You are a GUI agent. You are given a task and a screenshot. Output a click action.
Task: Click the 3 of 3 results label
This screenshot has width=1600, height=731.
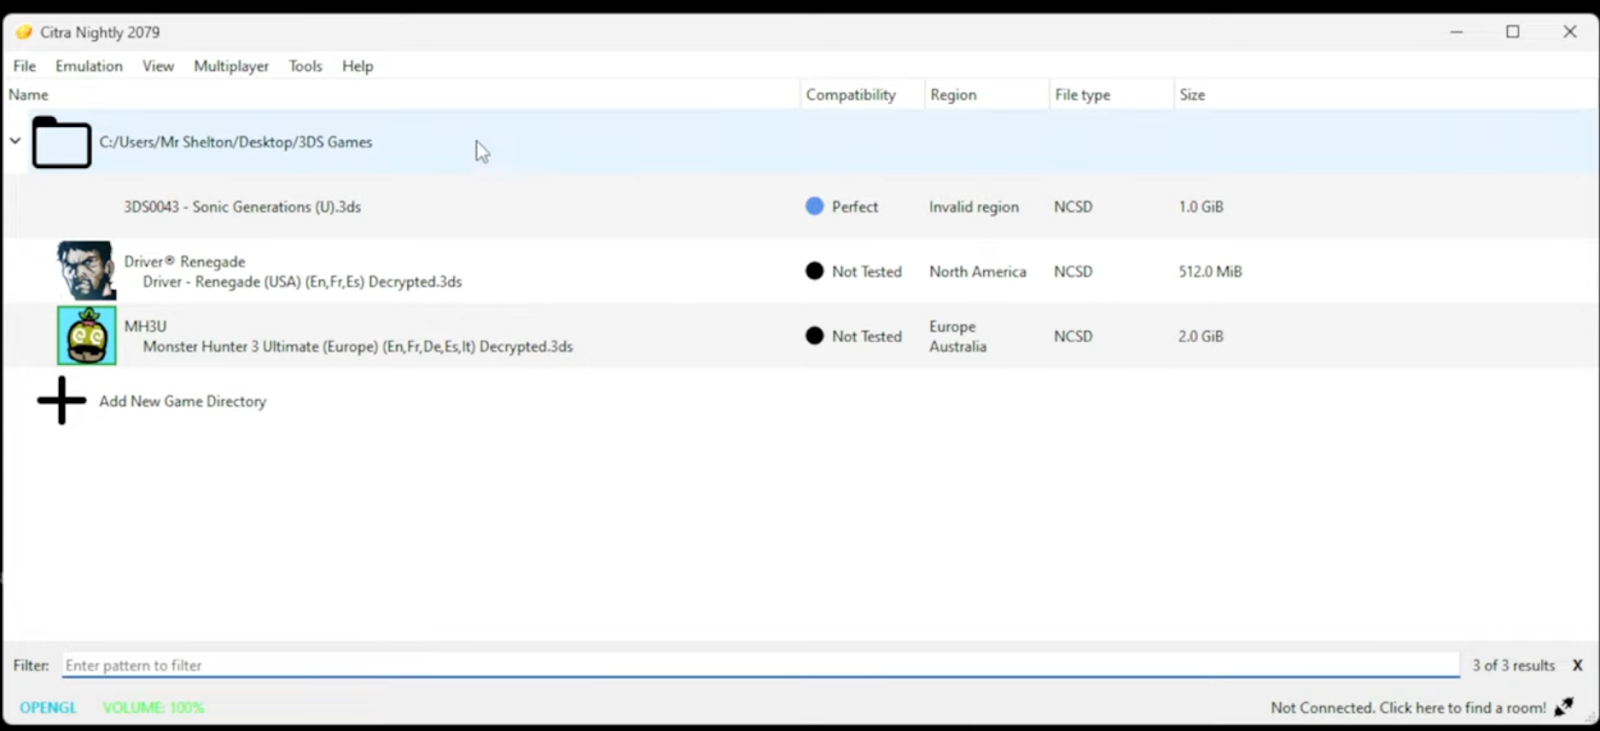1513,665
